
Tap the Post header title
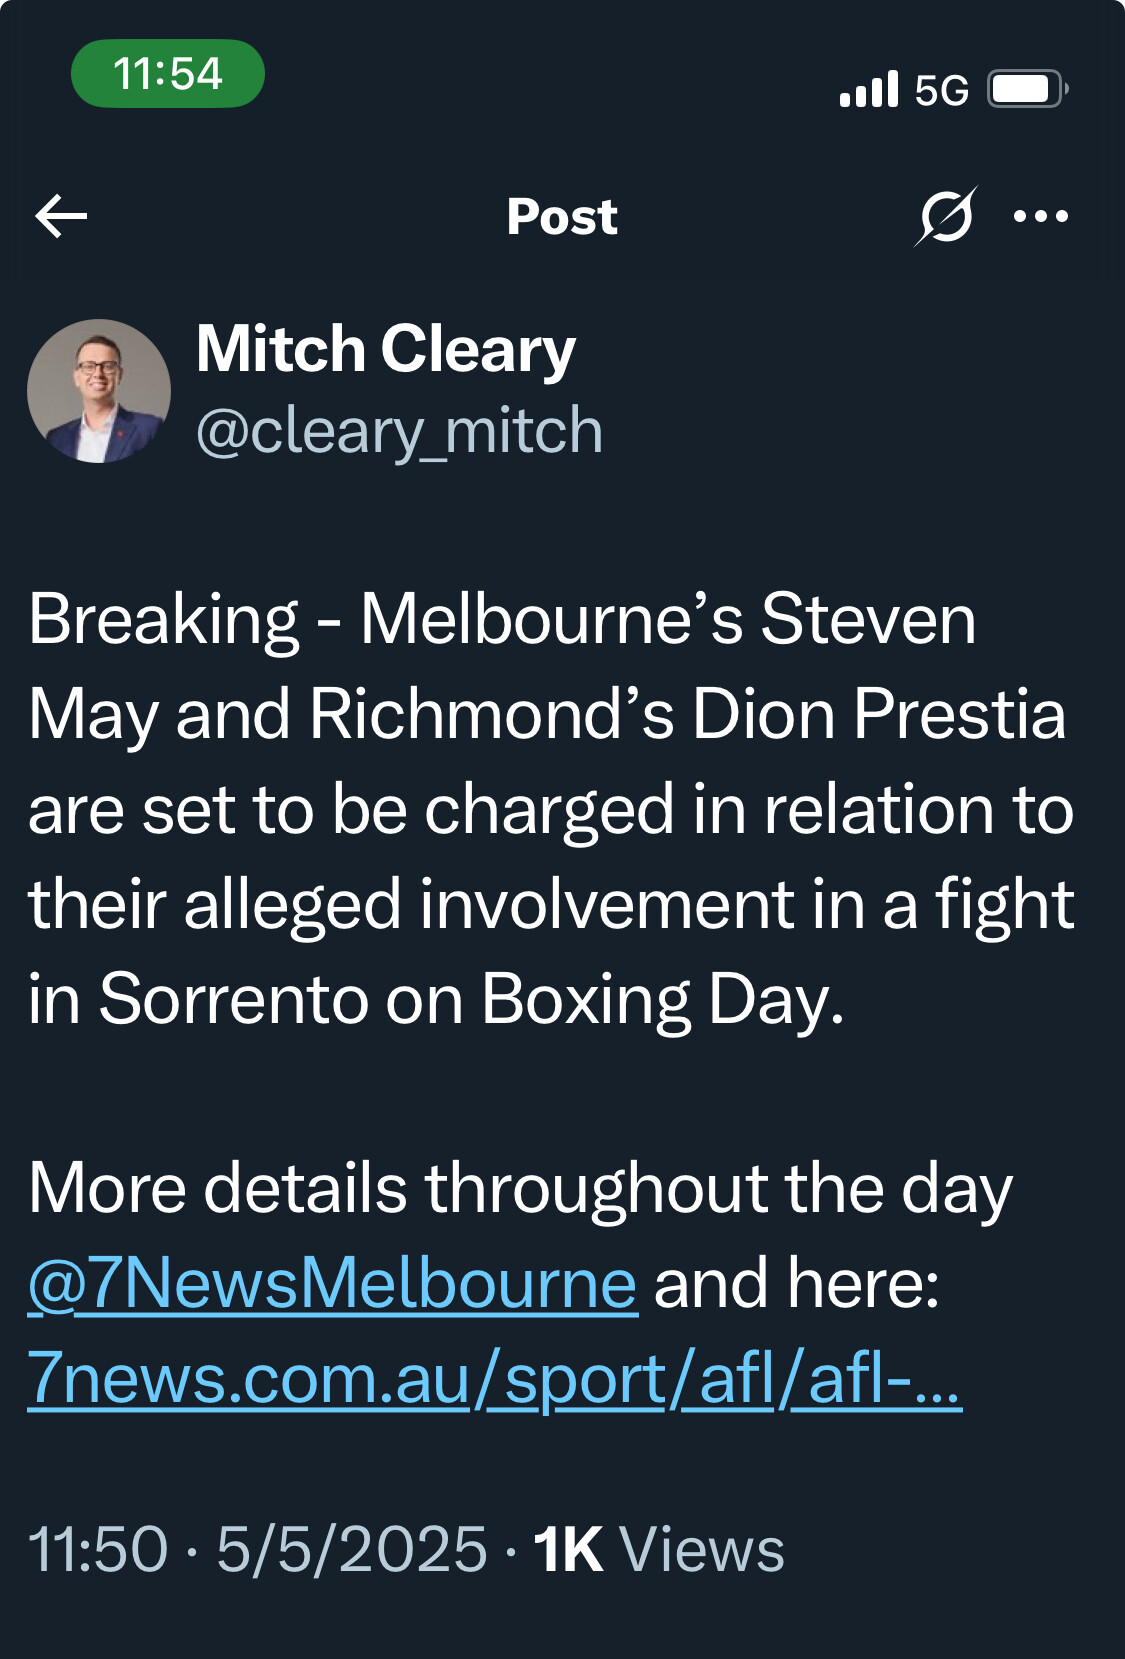[562, 217]
